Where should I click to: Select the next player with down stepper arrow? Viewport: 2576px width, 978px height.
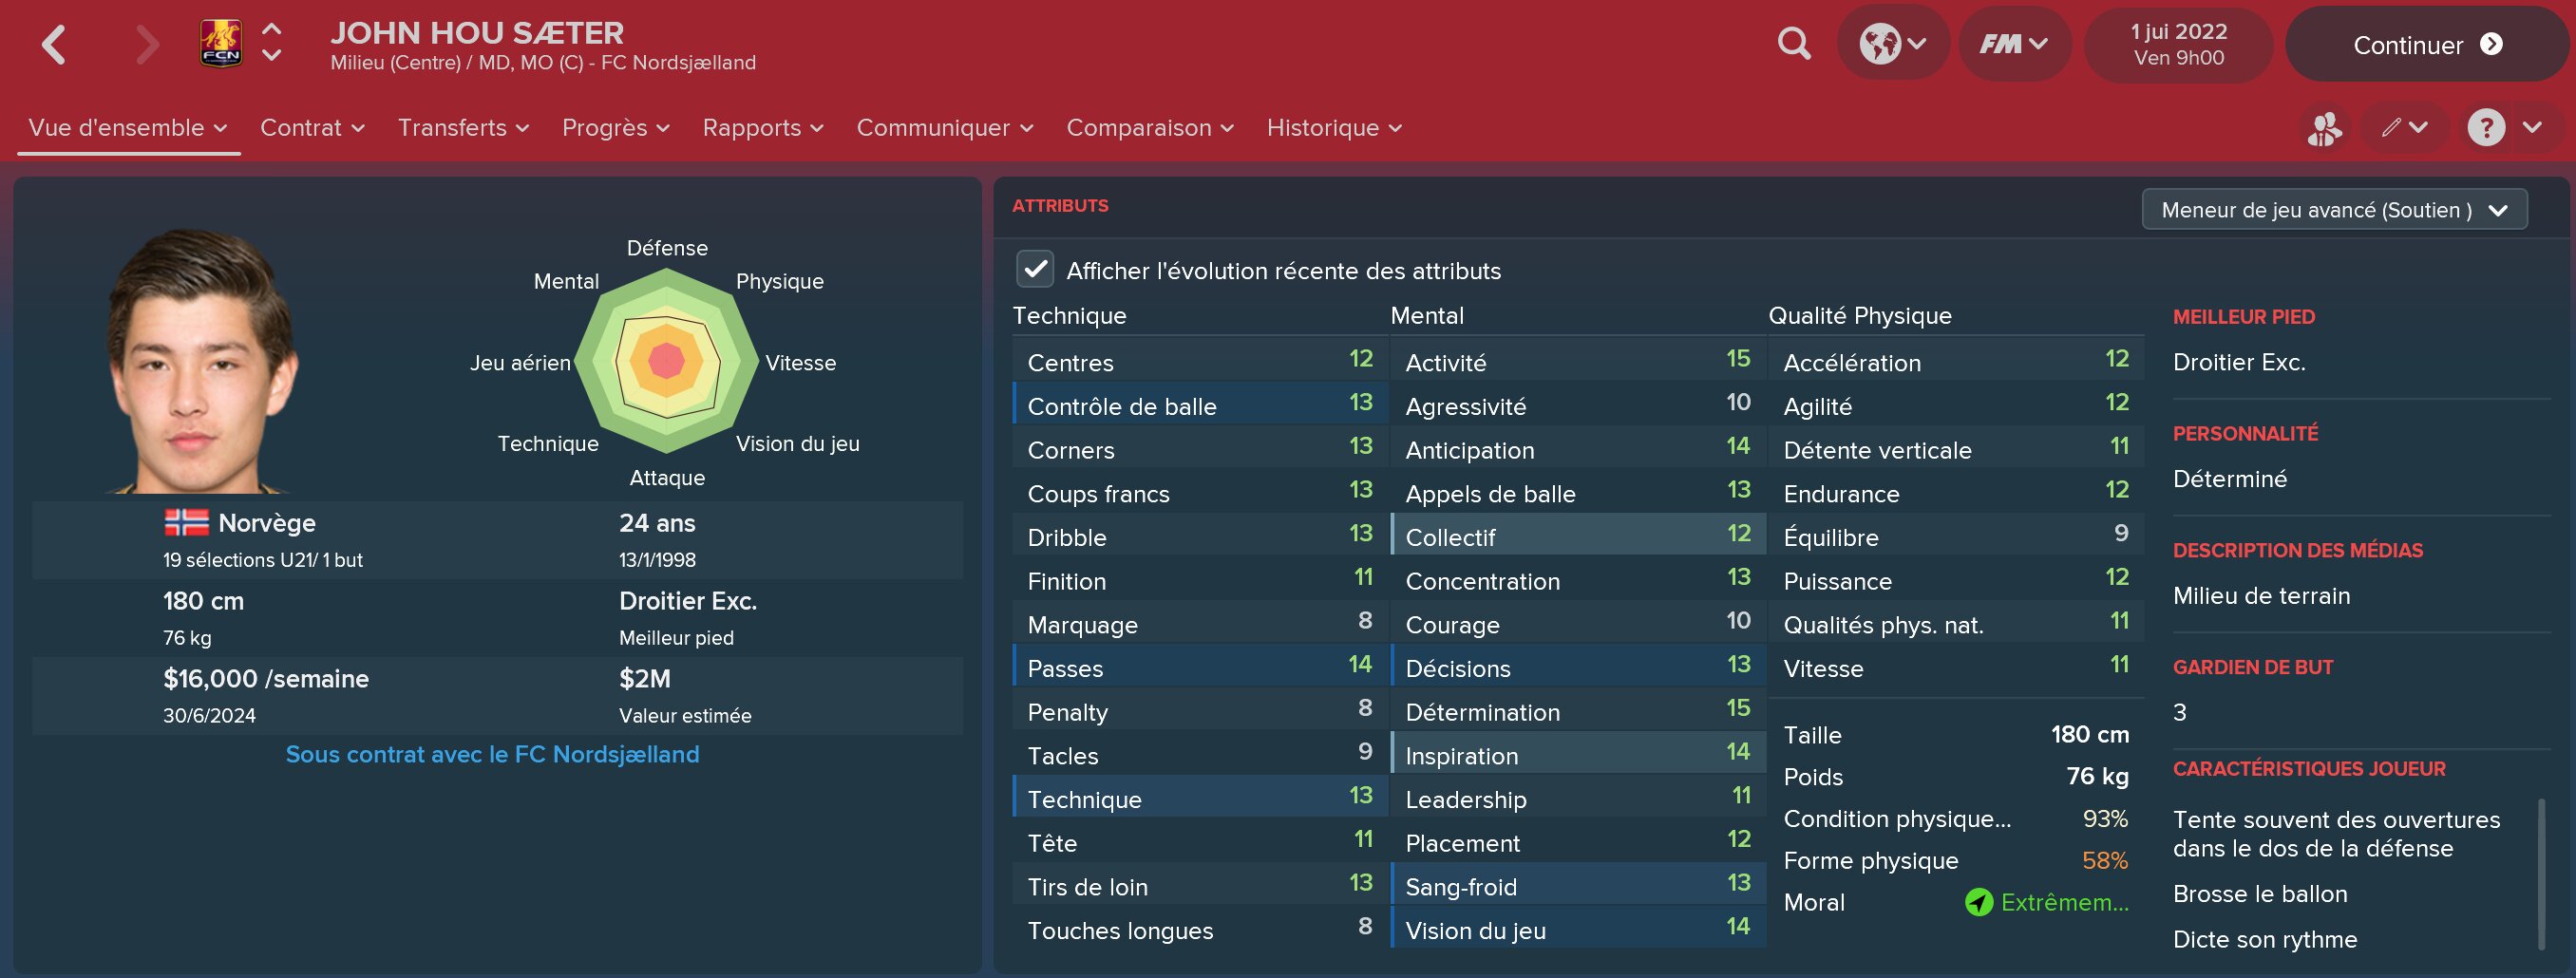(271, 57)
